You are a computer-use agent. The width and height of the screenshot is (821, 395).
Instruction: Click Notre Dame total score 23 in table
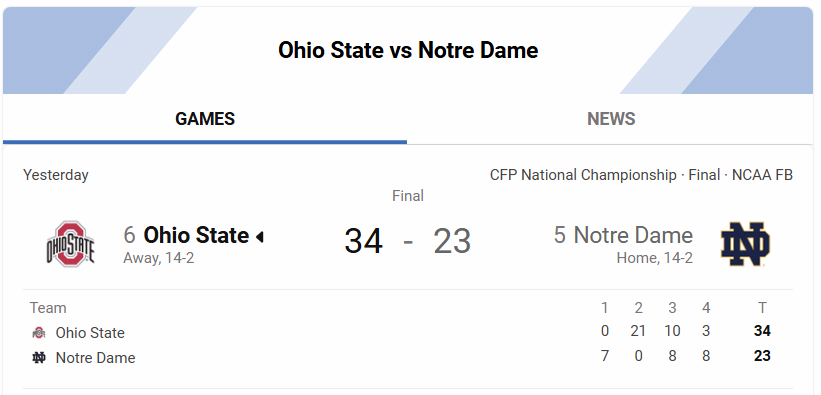click(762, 356)
